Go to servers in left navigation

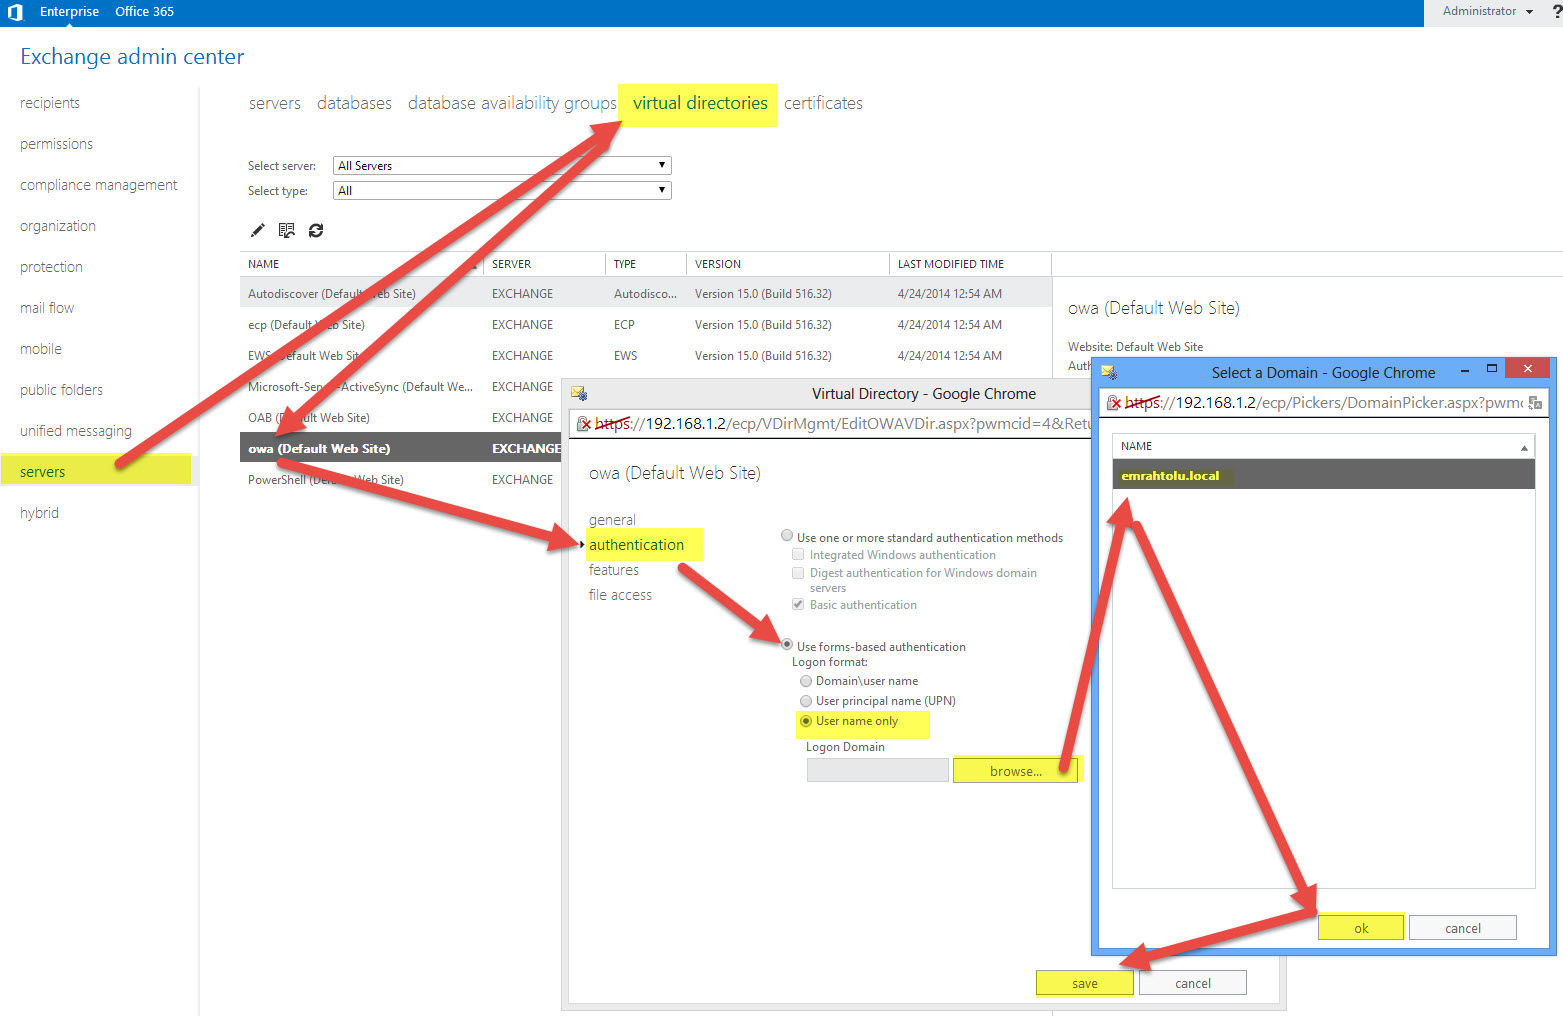43,472
